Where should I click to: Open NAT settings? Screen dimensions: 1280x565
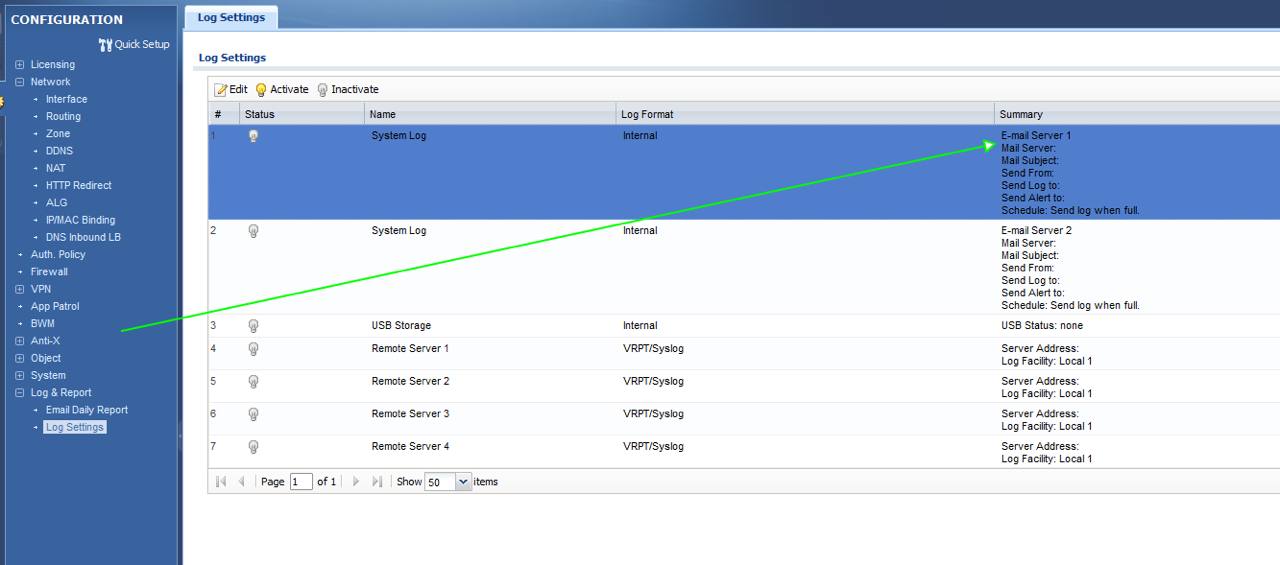point(55,168)
